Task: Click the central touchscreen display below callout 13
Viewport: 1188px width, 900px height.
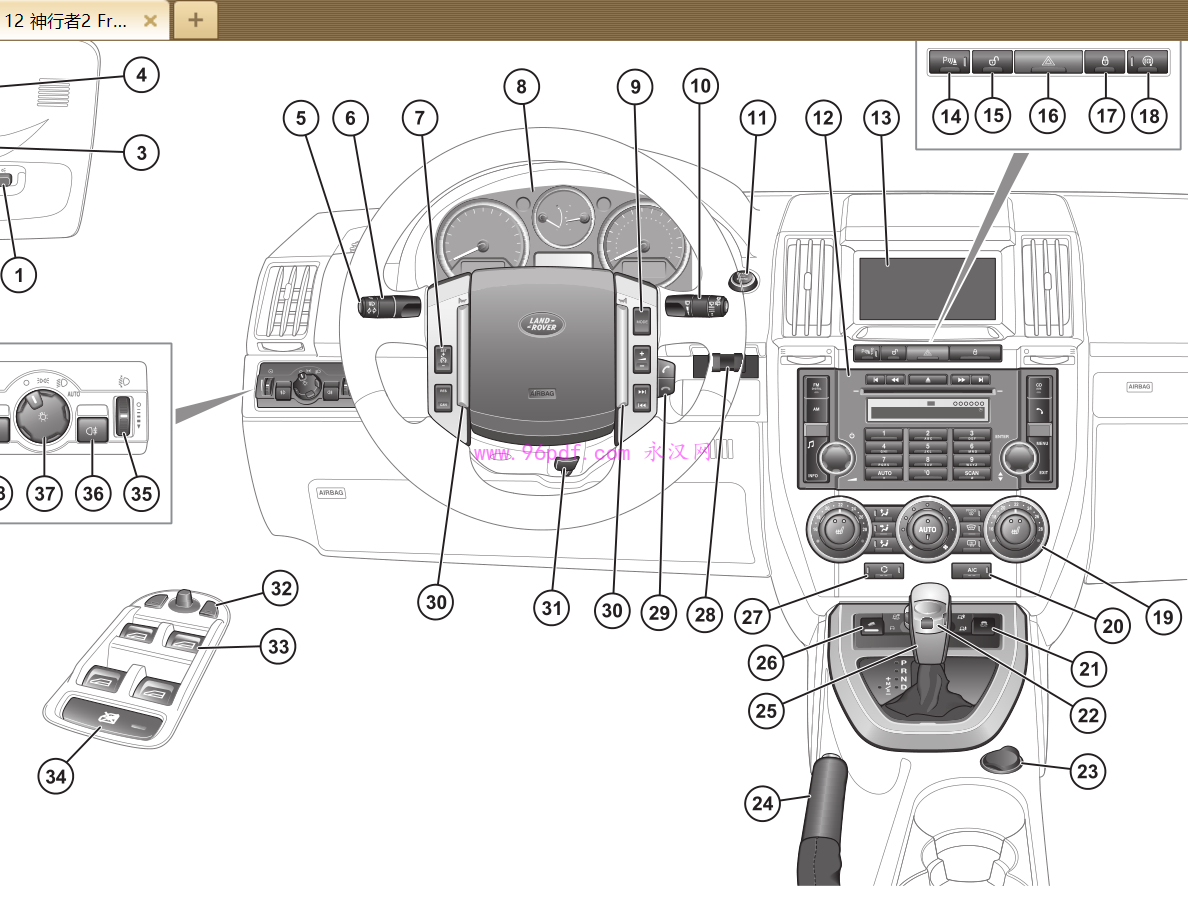Action: [x=927, y=288]
